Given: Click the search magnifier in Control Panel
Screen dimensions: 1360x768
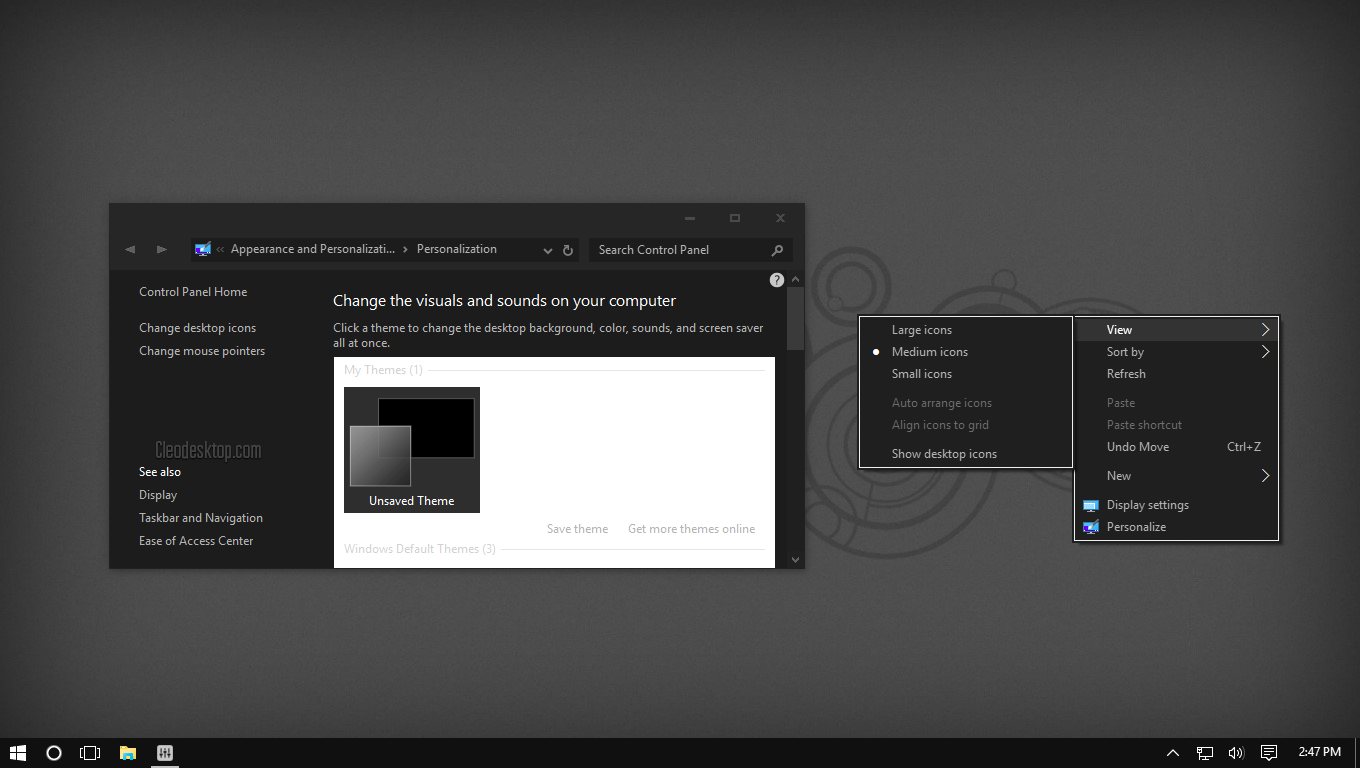Looking at the screenshot, I should click(x=777, y=250).
